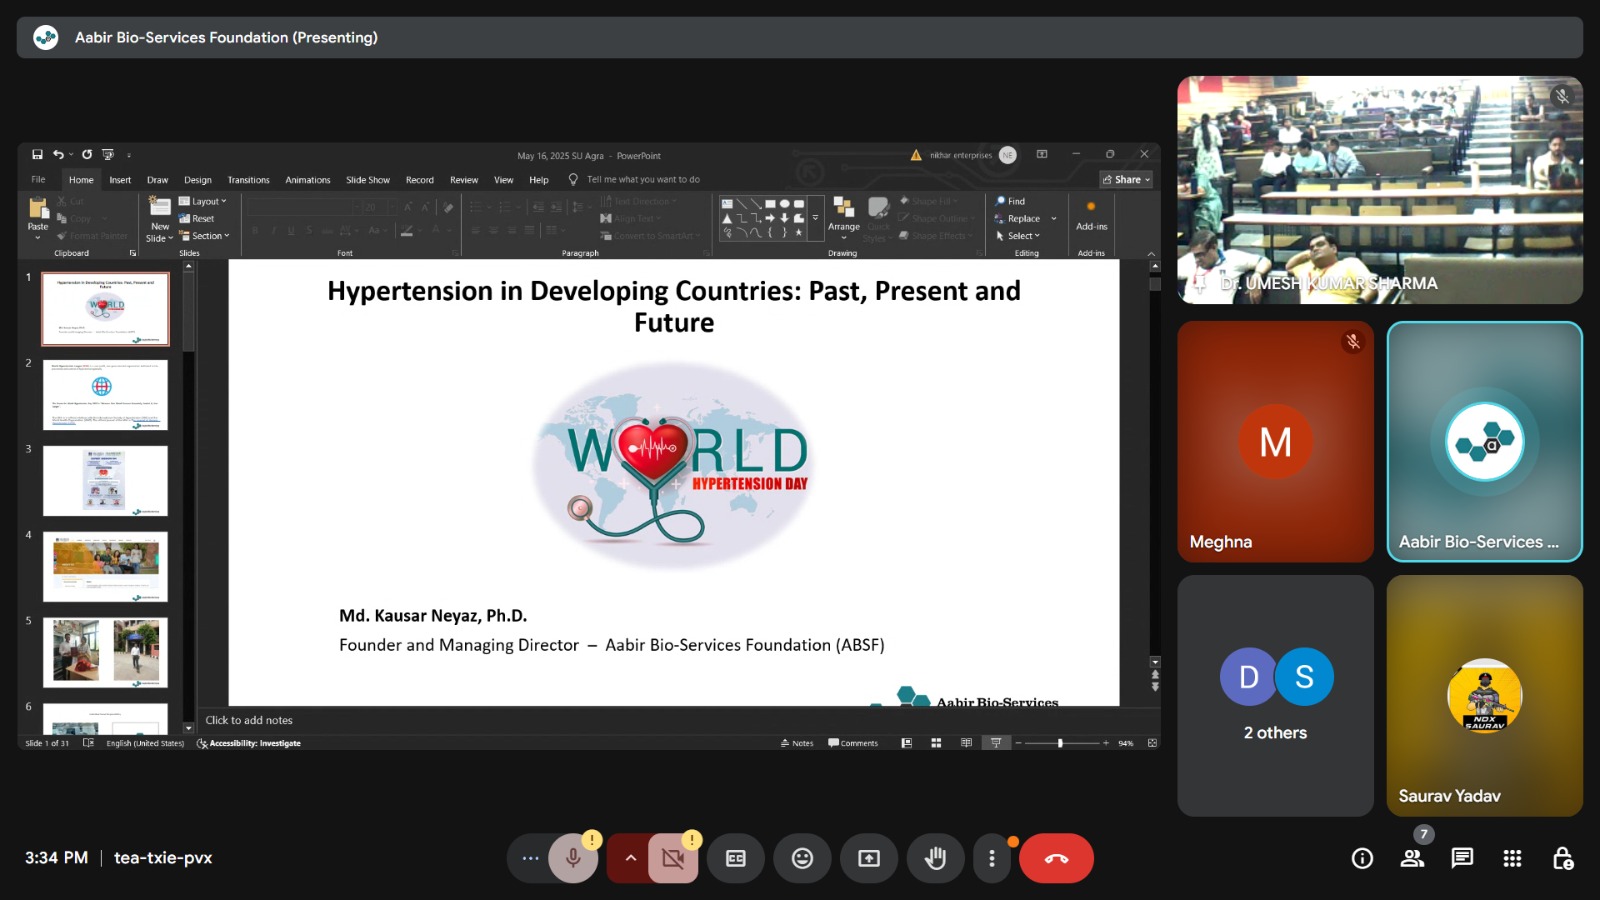The height and width of the screenshot is (900, 1600).
Task: Open the Activities grid icon
Action: 1512,858
